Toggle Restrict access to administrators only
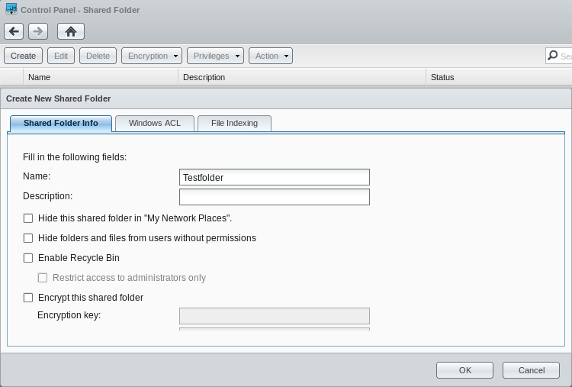The image size is (572, 387). 43,278
